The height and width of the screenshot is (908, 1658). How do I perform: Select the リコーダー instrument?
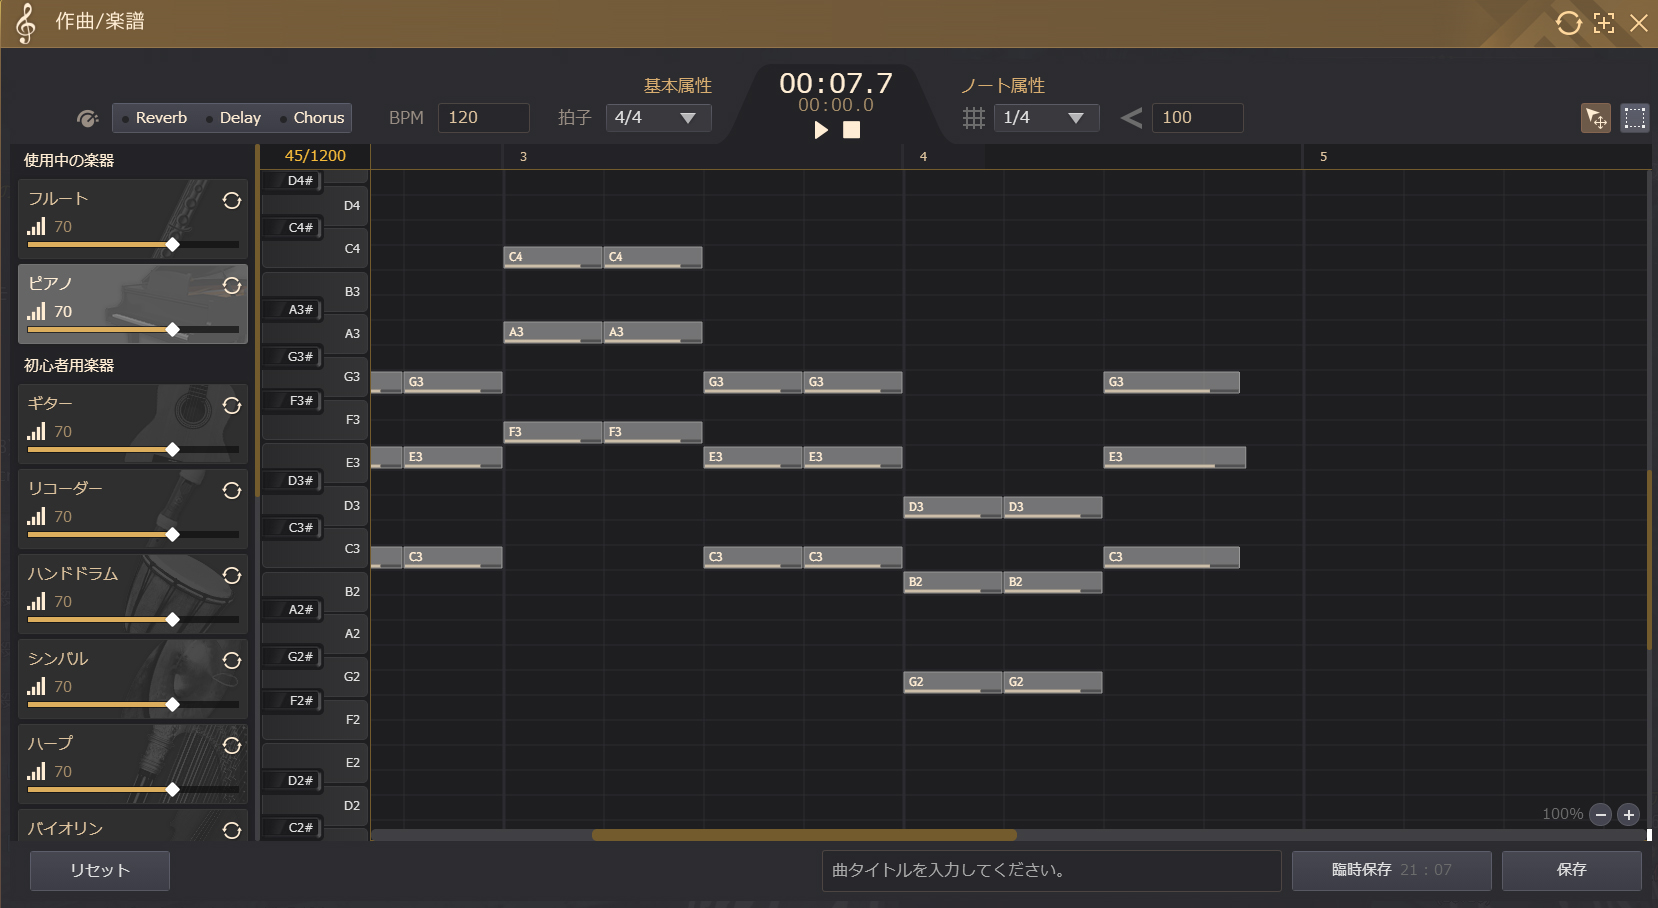click(x=133, y=509)
